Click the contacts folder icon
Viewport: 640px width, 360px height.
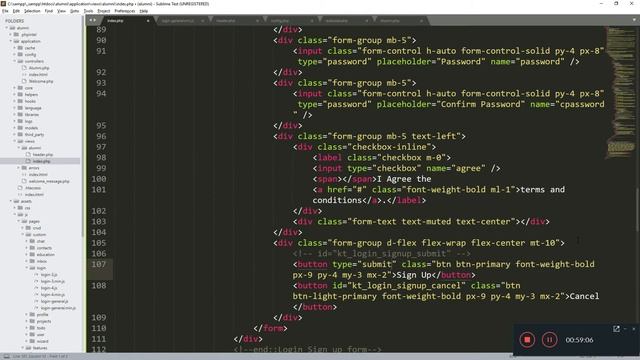pyautogui.click(x=32, y=248)
